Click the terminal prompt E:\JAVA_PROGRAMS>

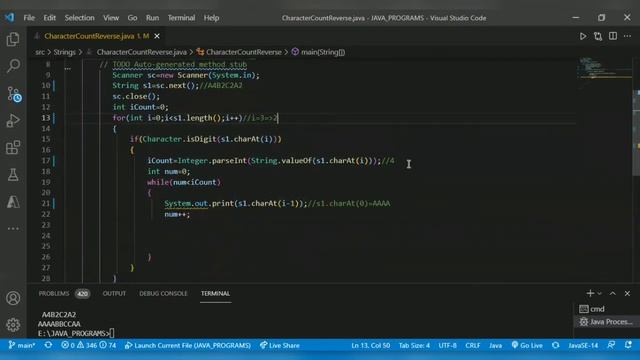pos(74,333)
